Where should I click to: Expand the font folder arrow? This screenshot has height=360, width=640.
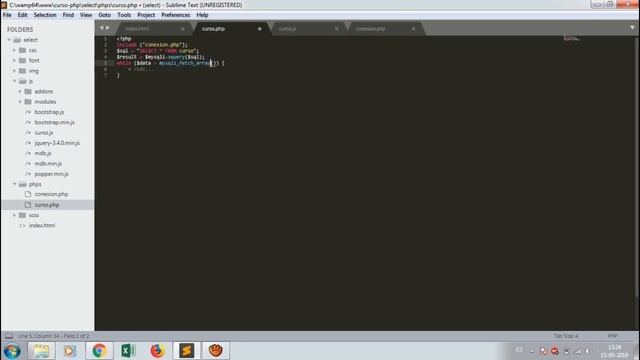coord(14,60)
